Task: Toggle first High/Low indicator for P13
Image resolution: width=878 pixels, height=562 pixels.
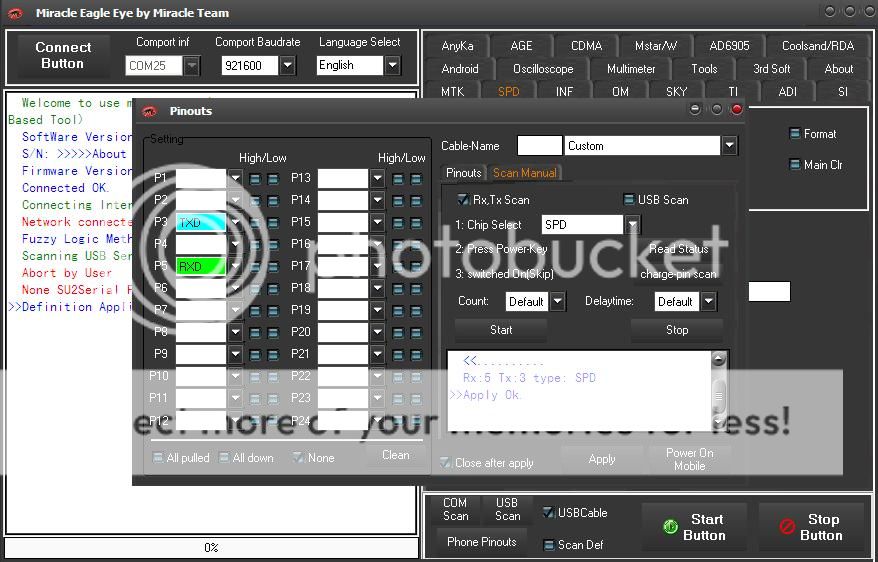Action: 398,179
